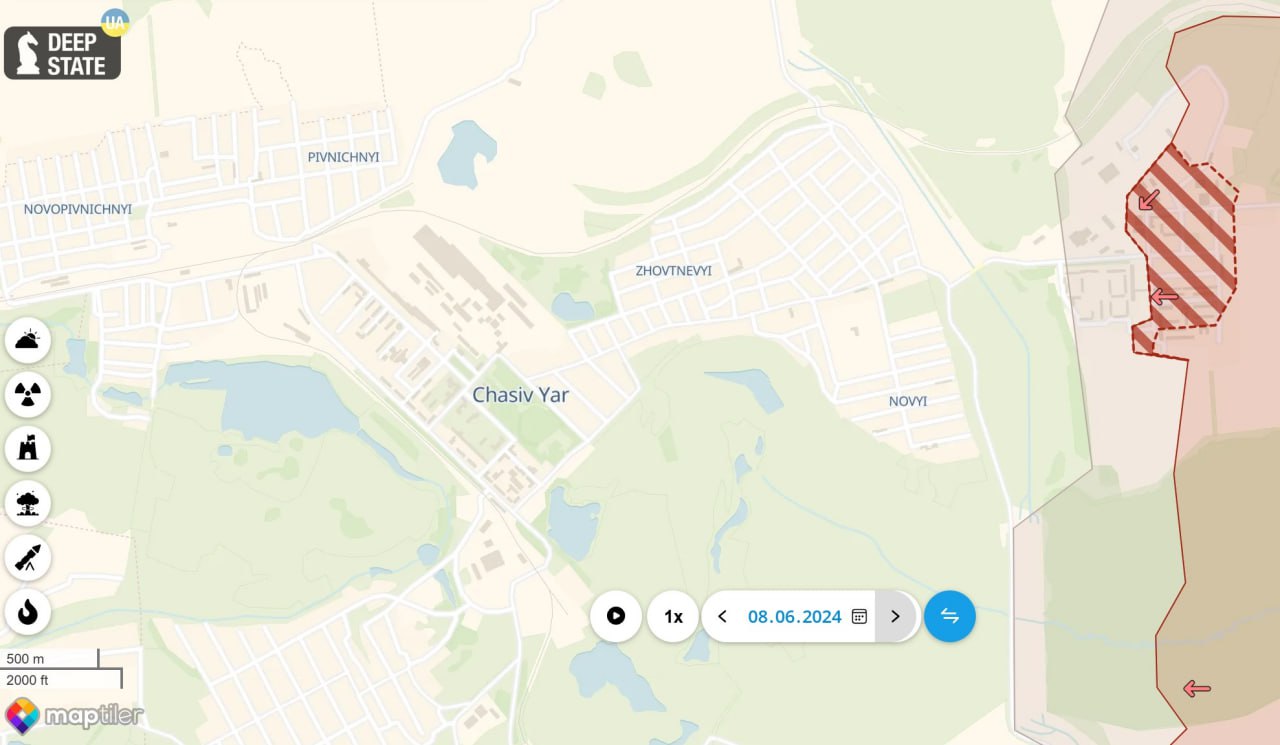Open the calendar date picker icon
Image resolution: width=1280 pixels, height=745 pixels.
click(x=859, y=616)
